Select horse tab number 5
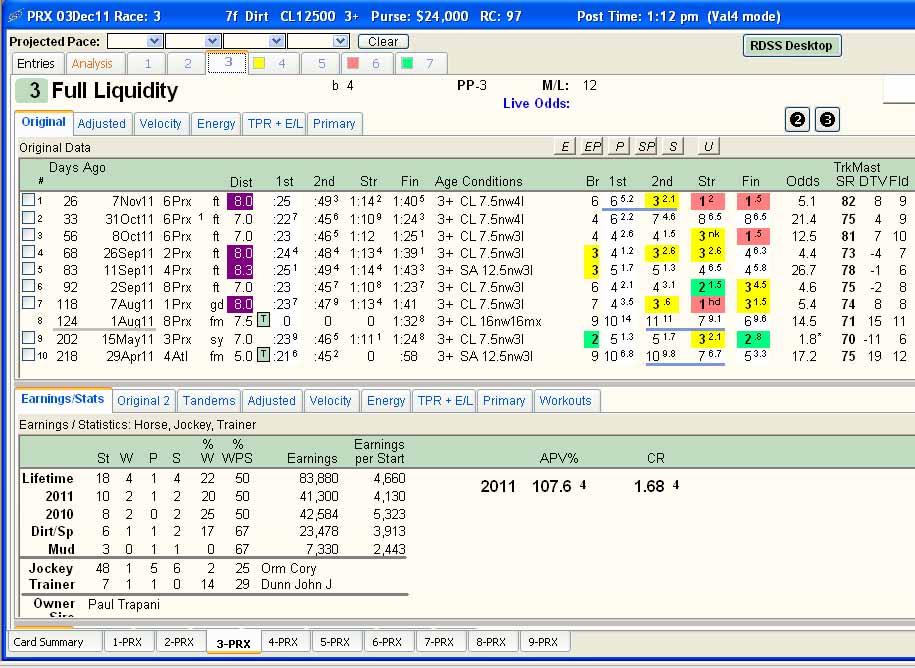This screenshot has height=668, width=915. pos(322,64)
